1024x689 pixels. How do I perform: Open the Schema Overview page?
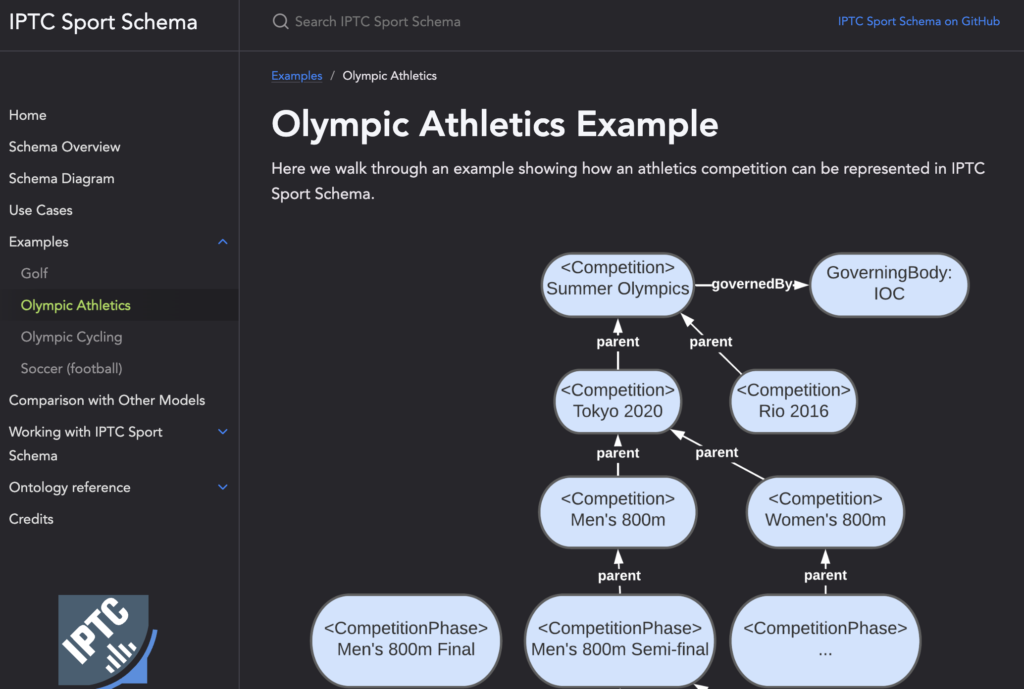[x=64, y=146]
